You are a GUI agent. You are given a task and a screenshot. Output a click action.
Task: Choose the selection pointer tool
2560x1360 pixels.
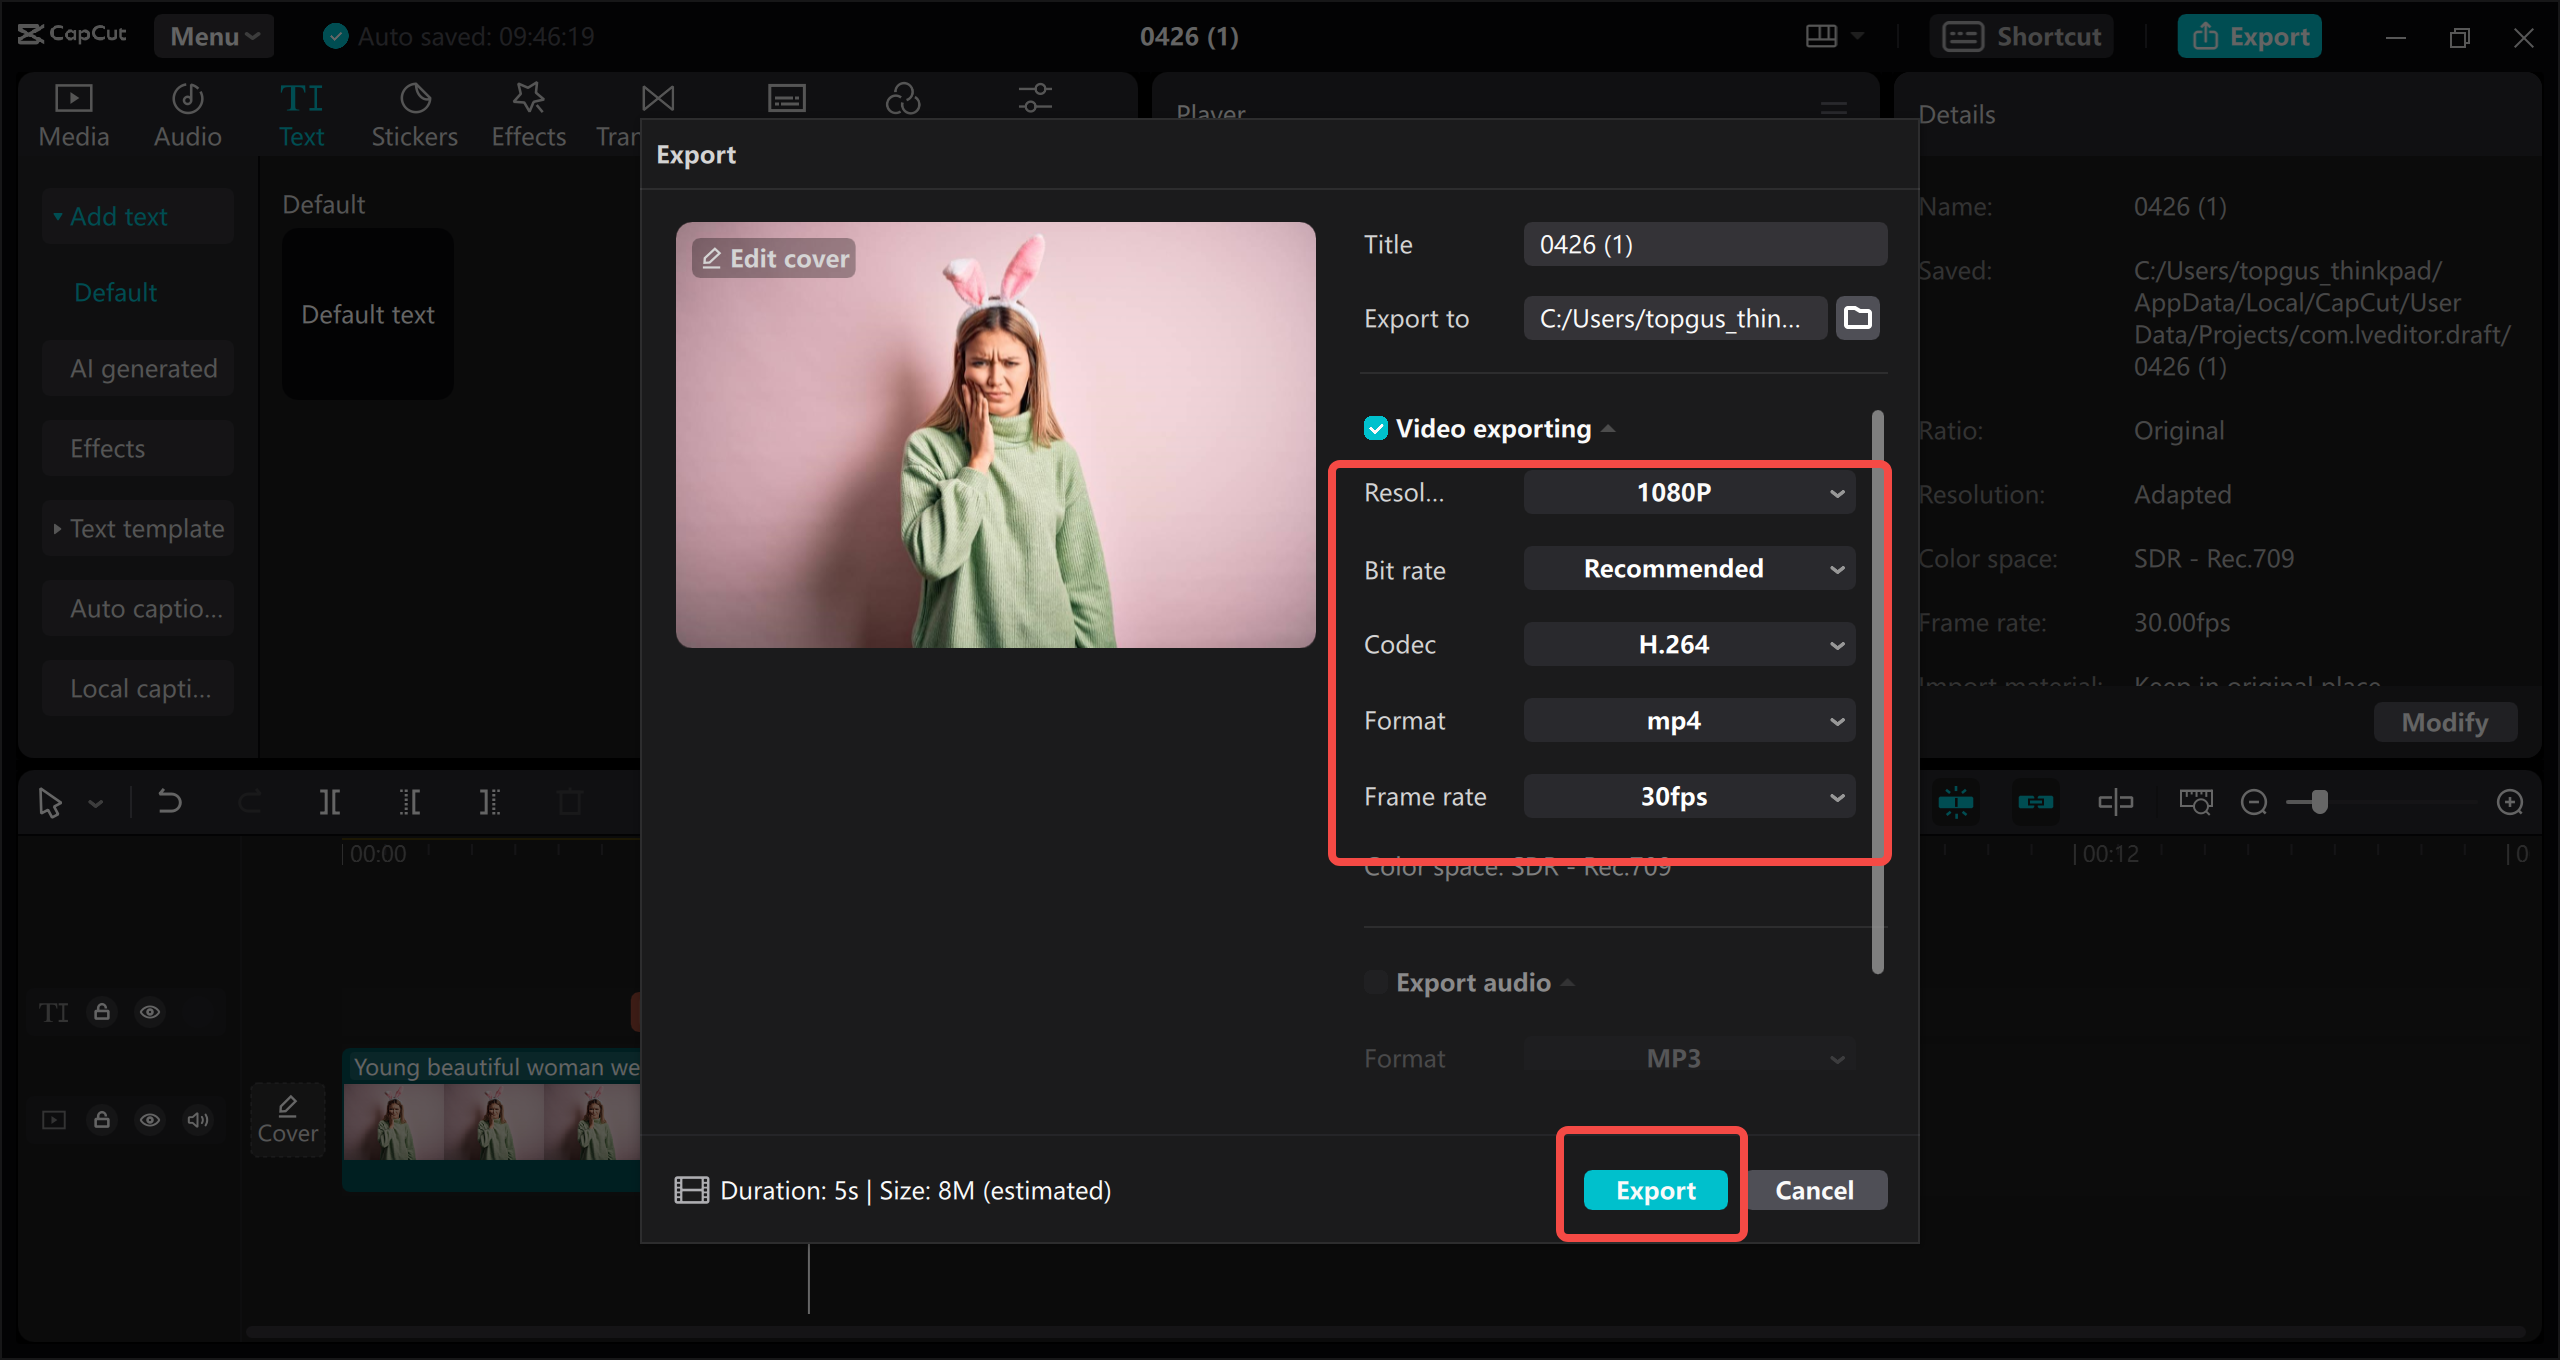point(49,802)
